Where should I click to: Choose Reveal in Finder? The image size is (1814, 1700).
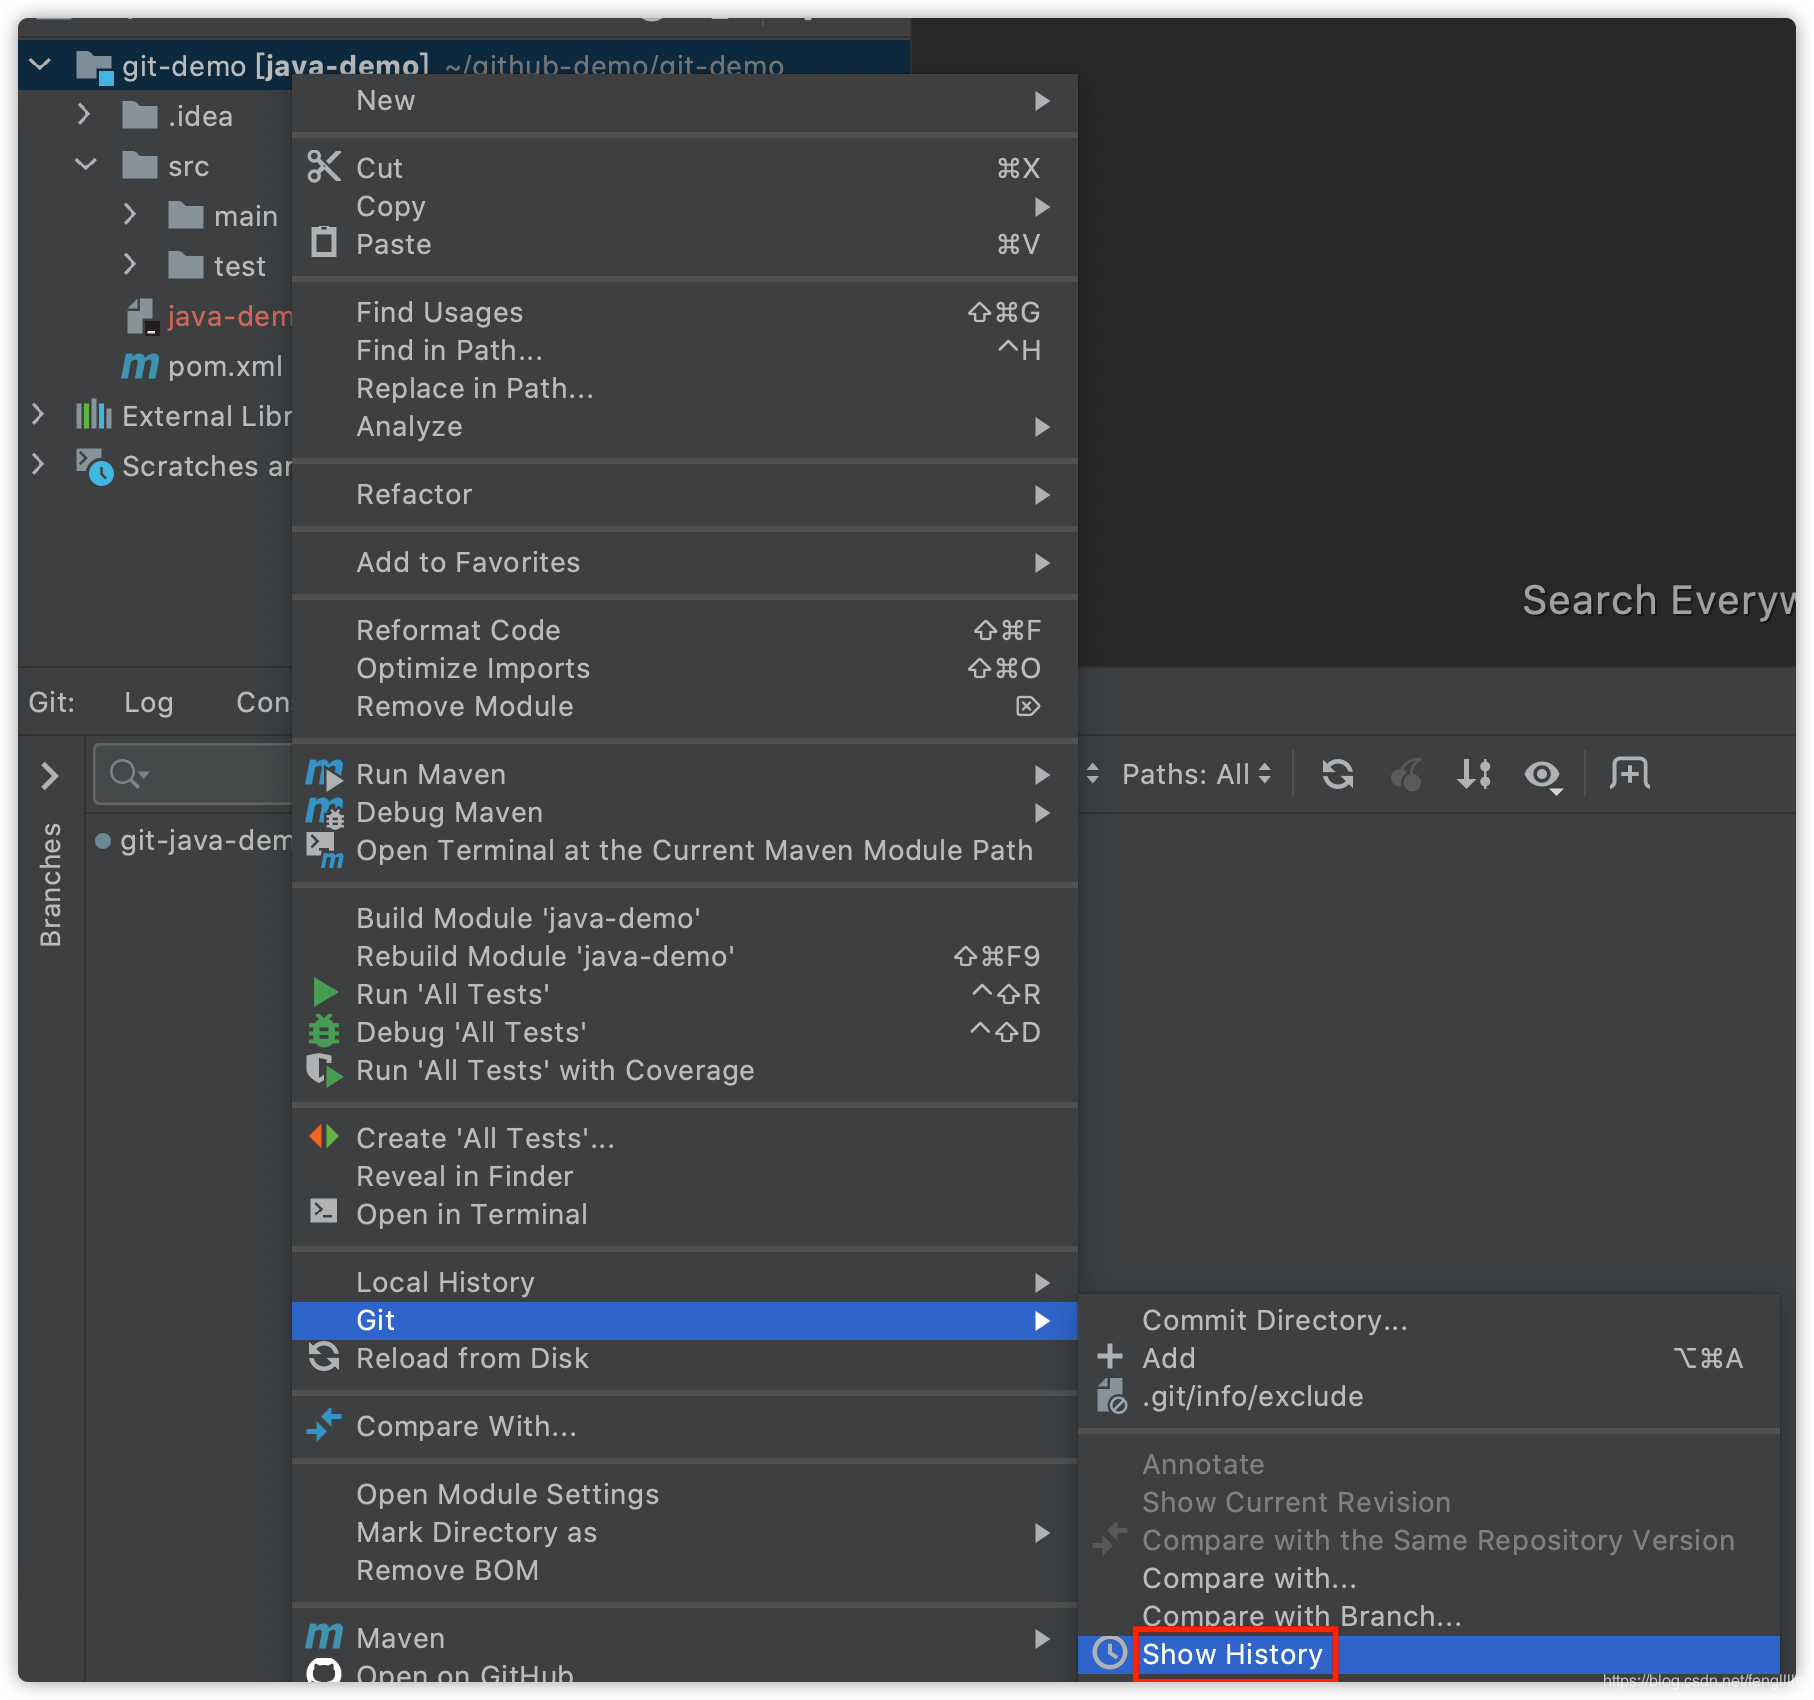[685, 1176]
